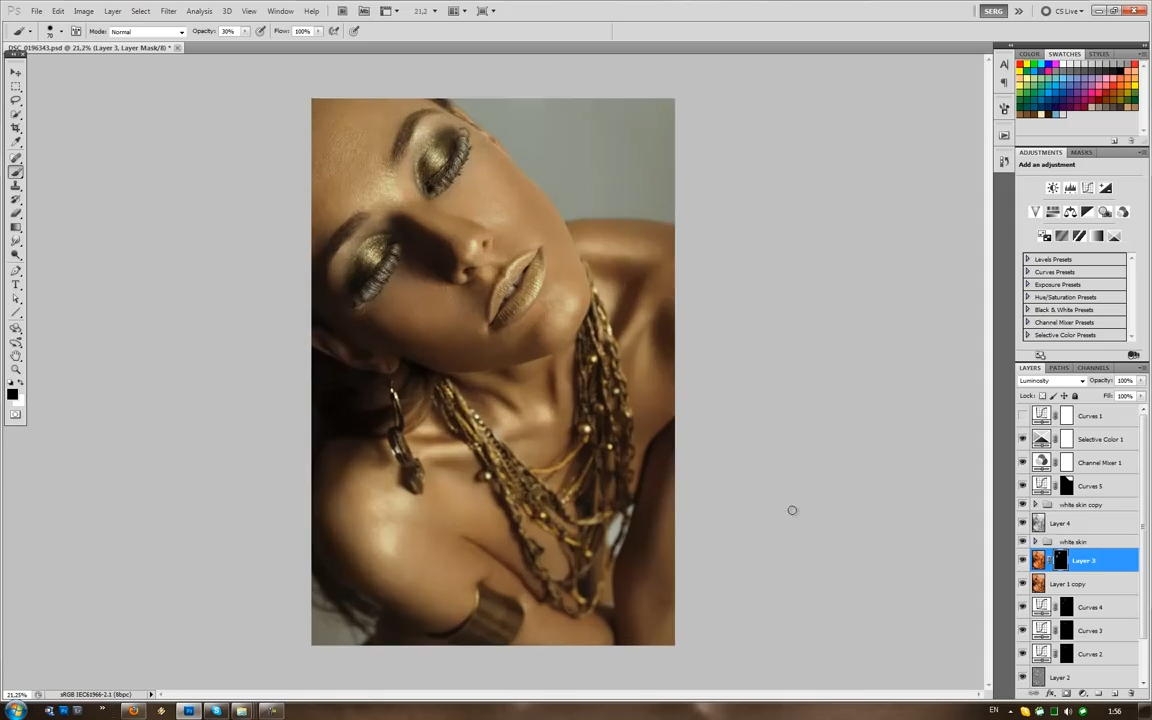The image size is (1152, 720).
Task: Open brush Mode dropdown in options bar
Action: click(148, 32)
